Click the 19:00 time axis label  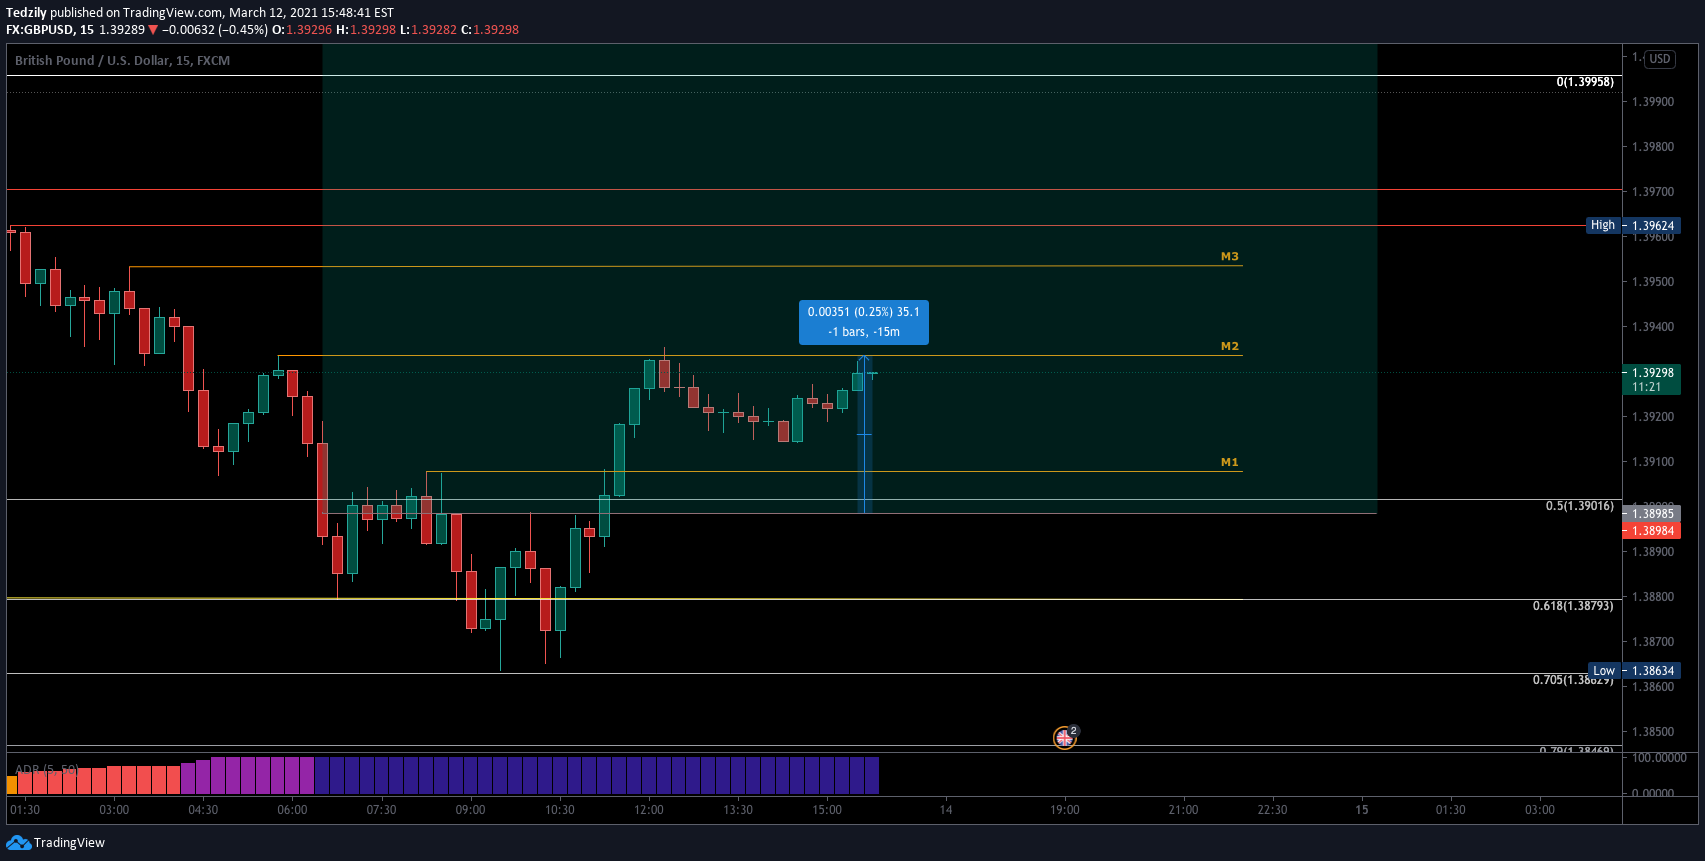1065,810
